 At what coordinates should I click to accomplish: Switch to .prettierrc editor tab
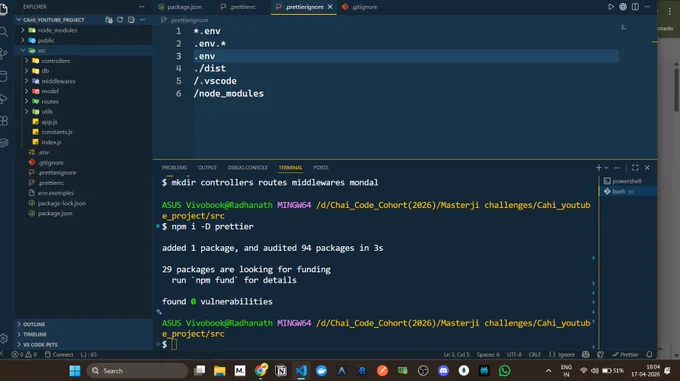pos(238,7)
